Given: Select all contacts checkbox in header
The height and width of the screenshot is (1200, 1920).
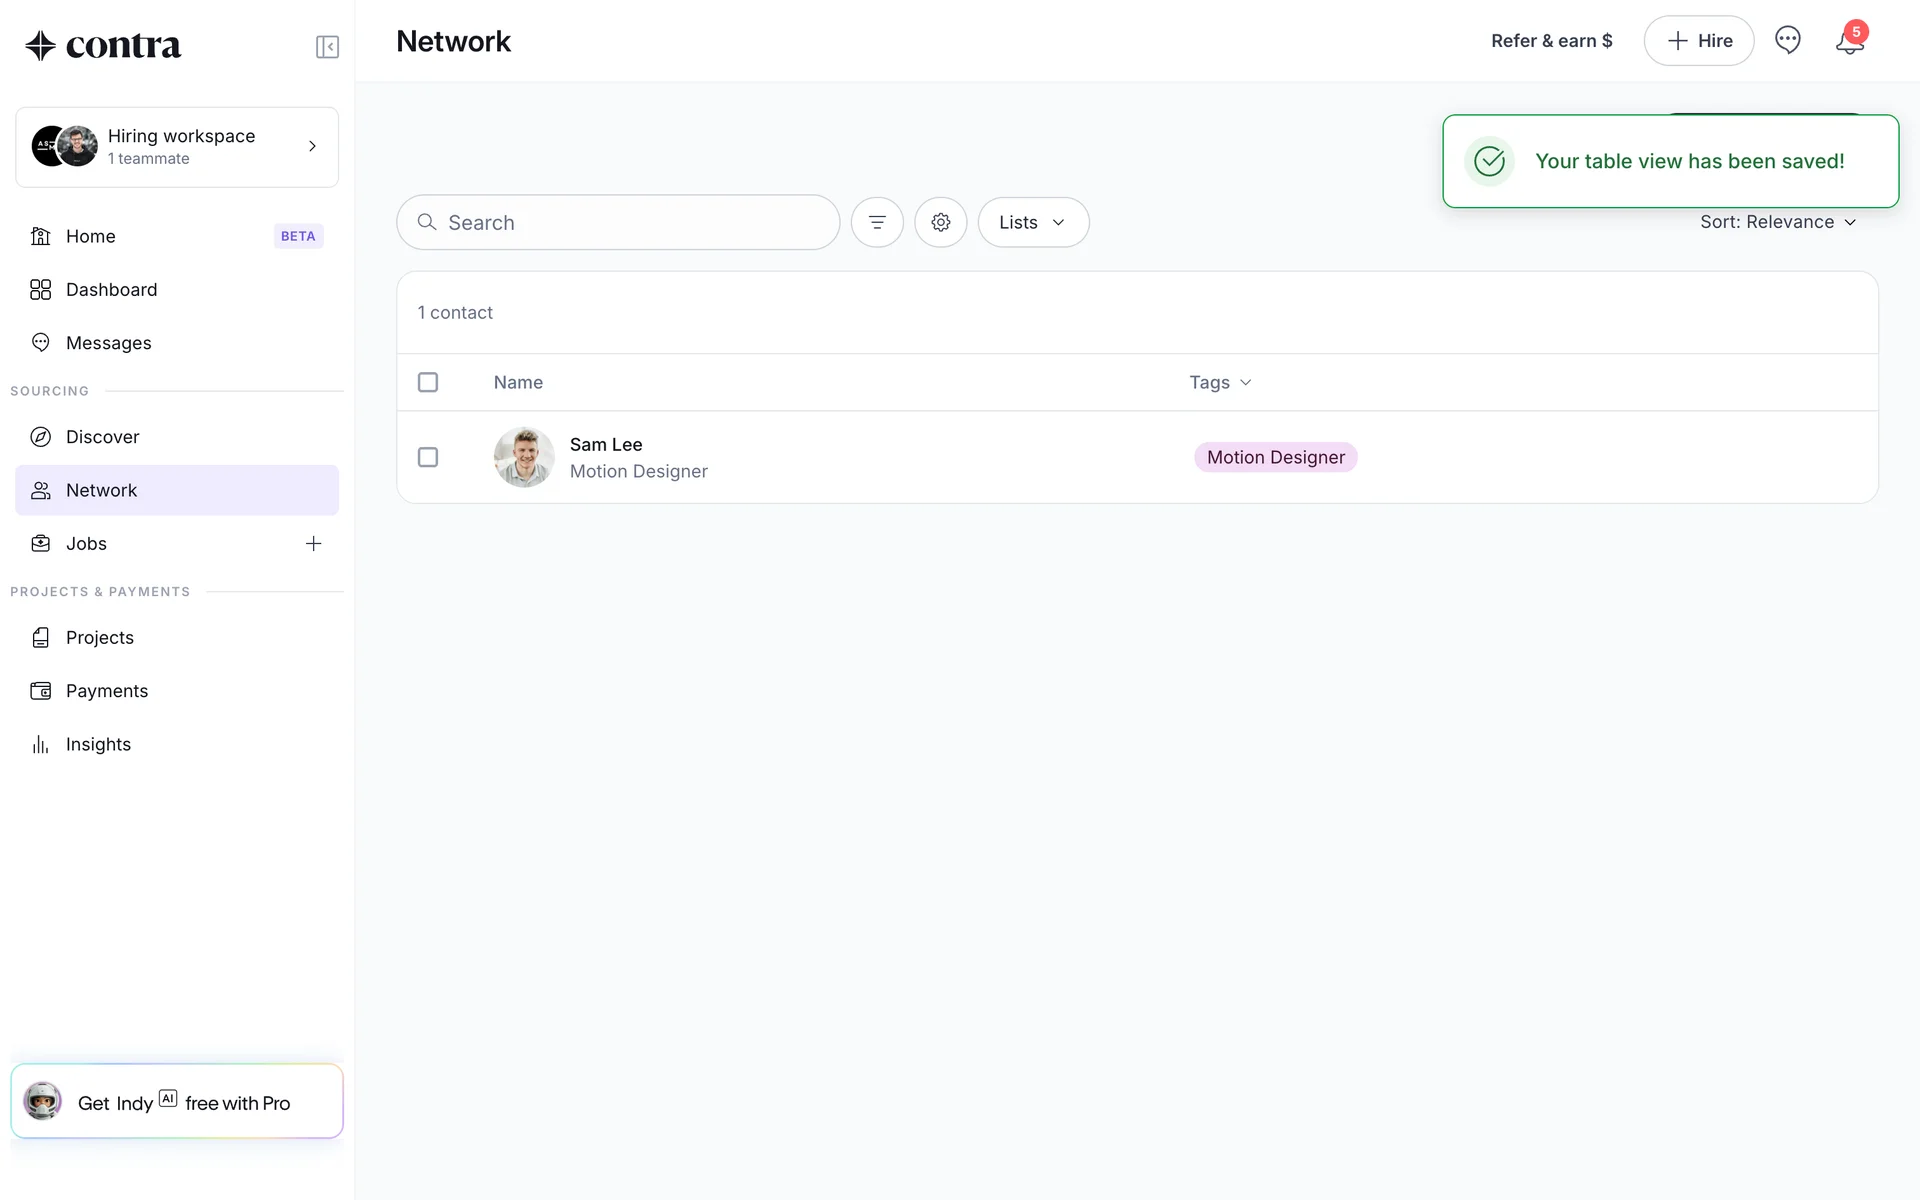Looking at the screenshot, I should (428, 382).
